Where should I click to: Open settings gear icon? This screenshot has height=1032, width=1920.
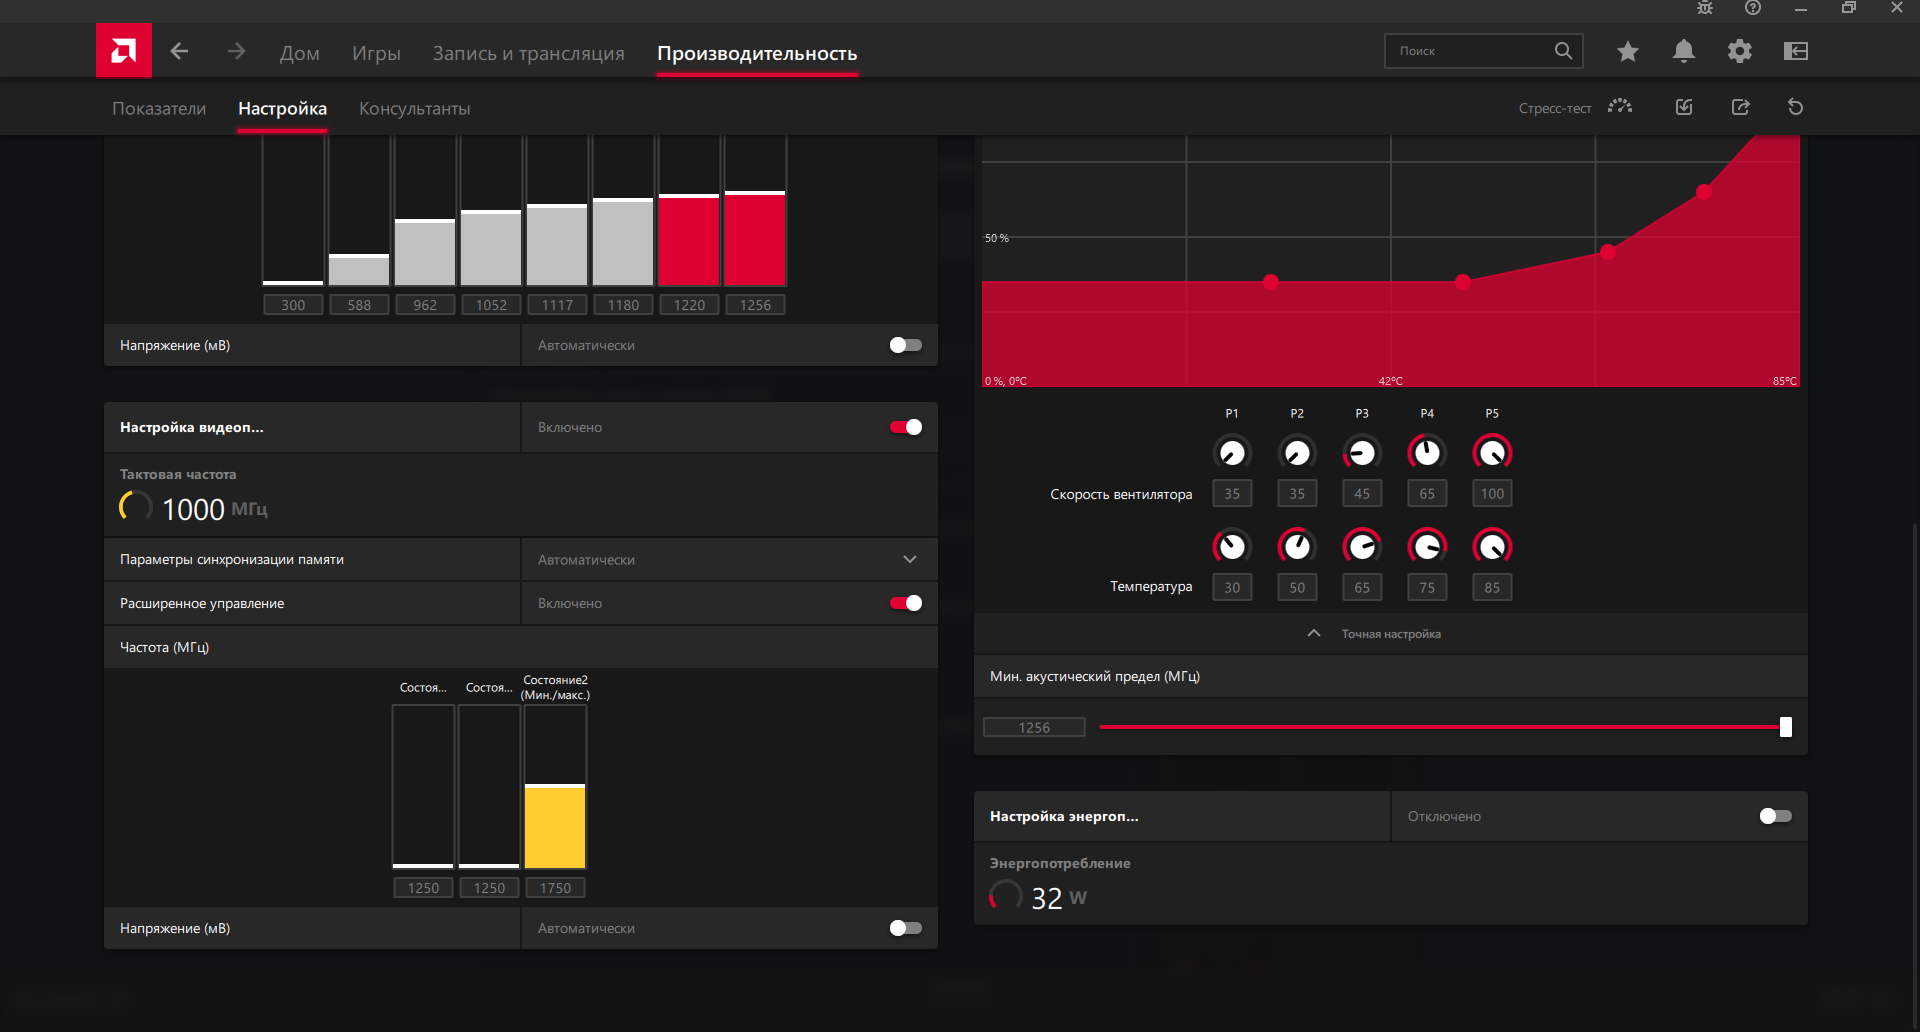[1740, 51]
